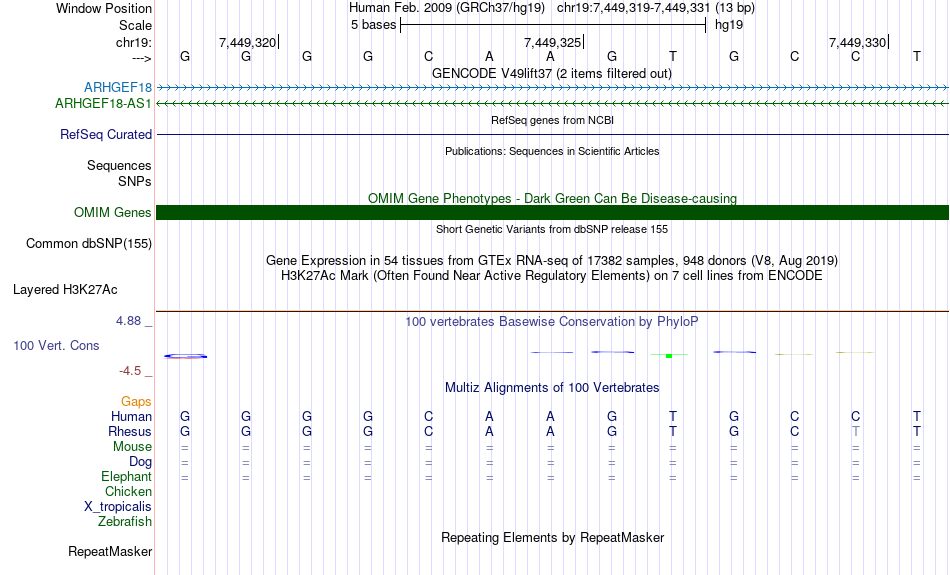
Task: Click the Basewise Conservation by PhyloP title
Action: (552, 322)
